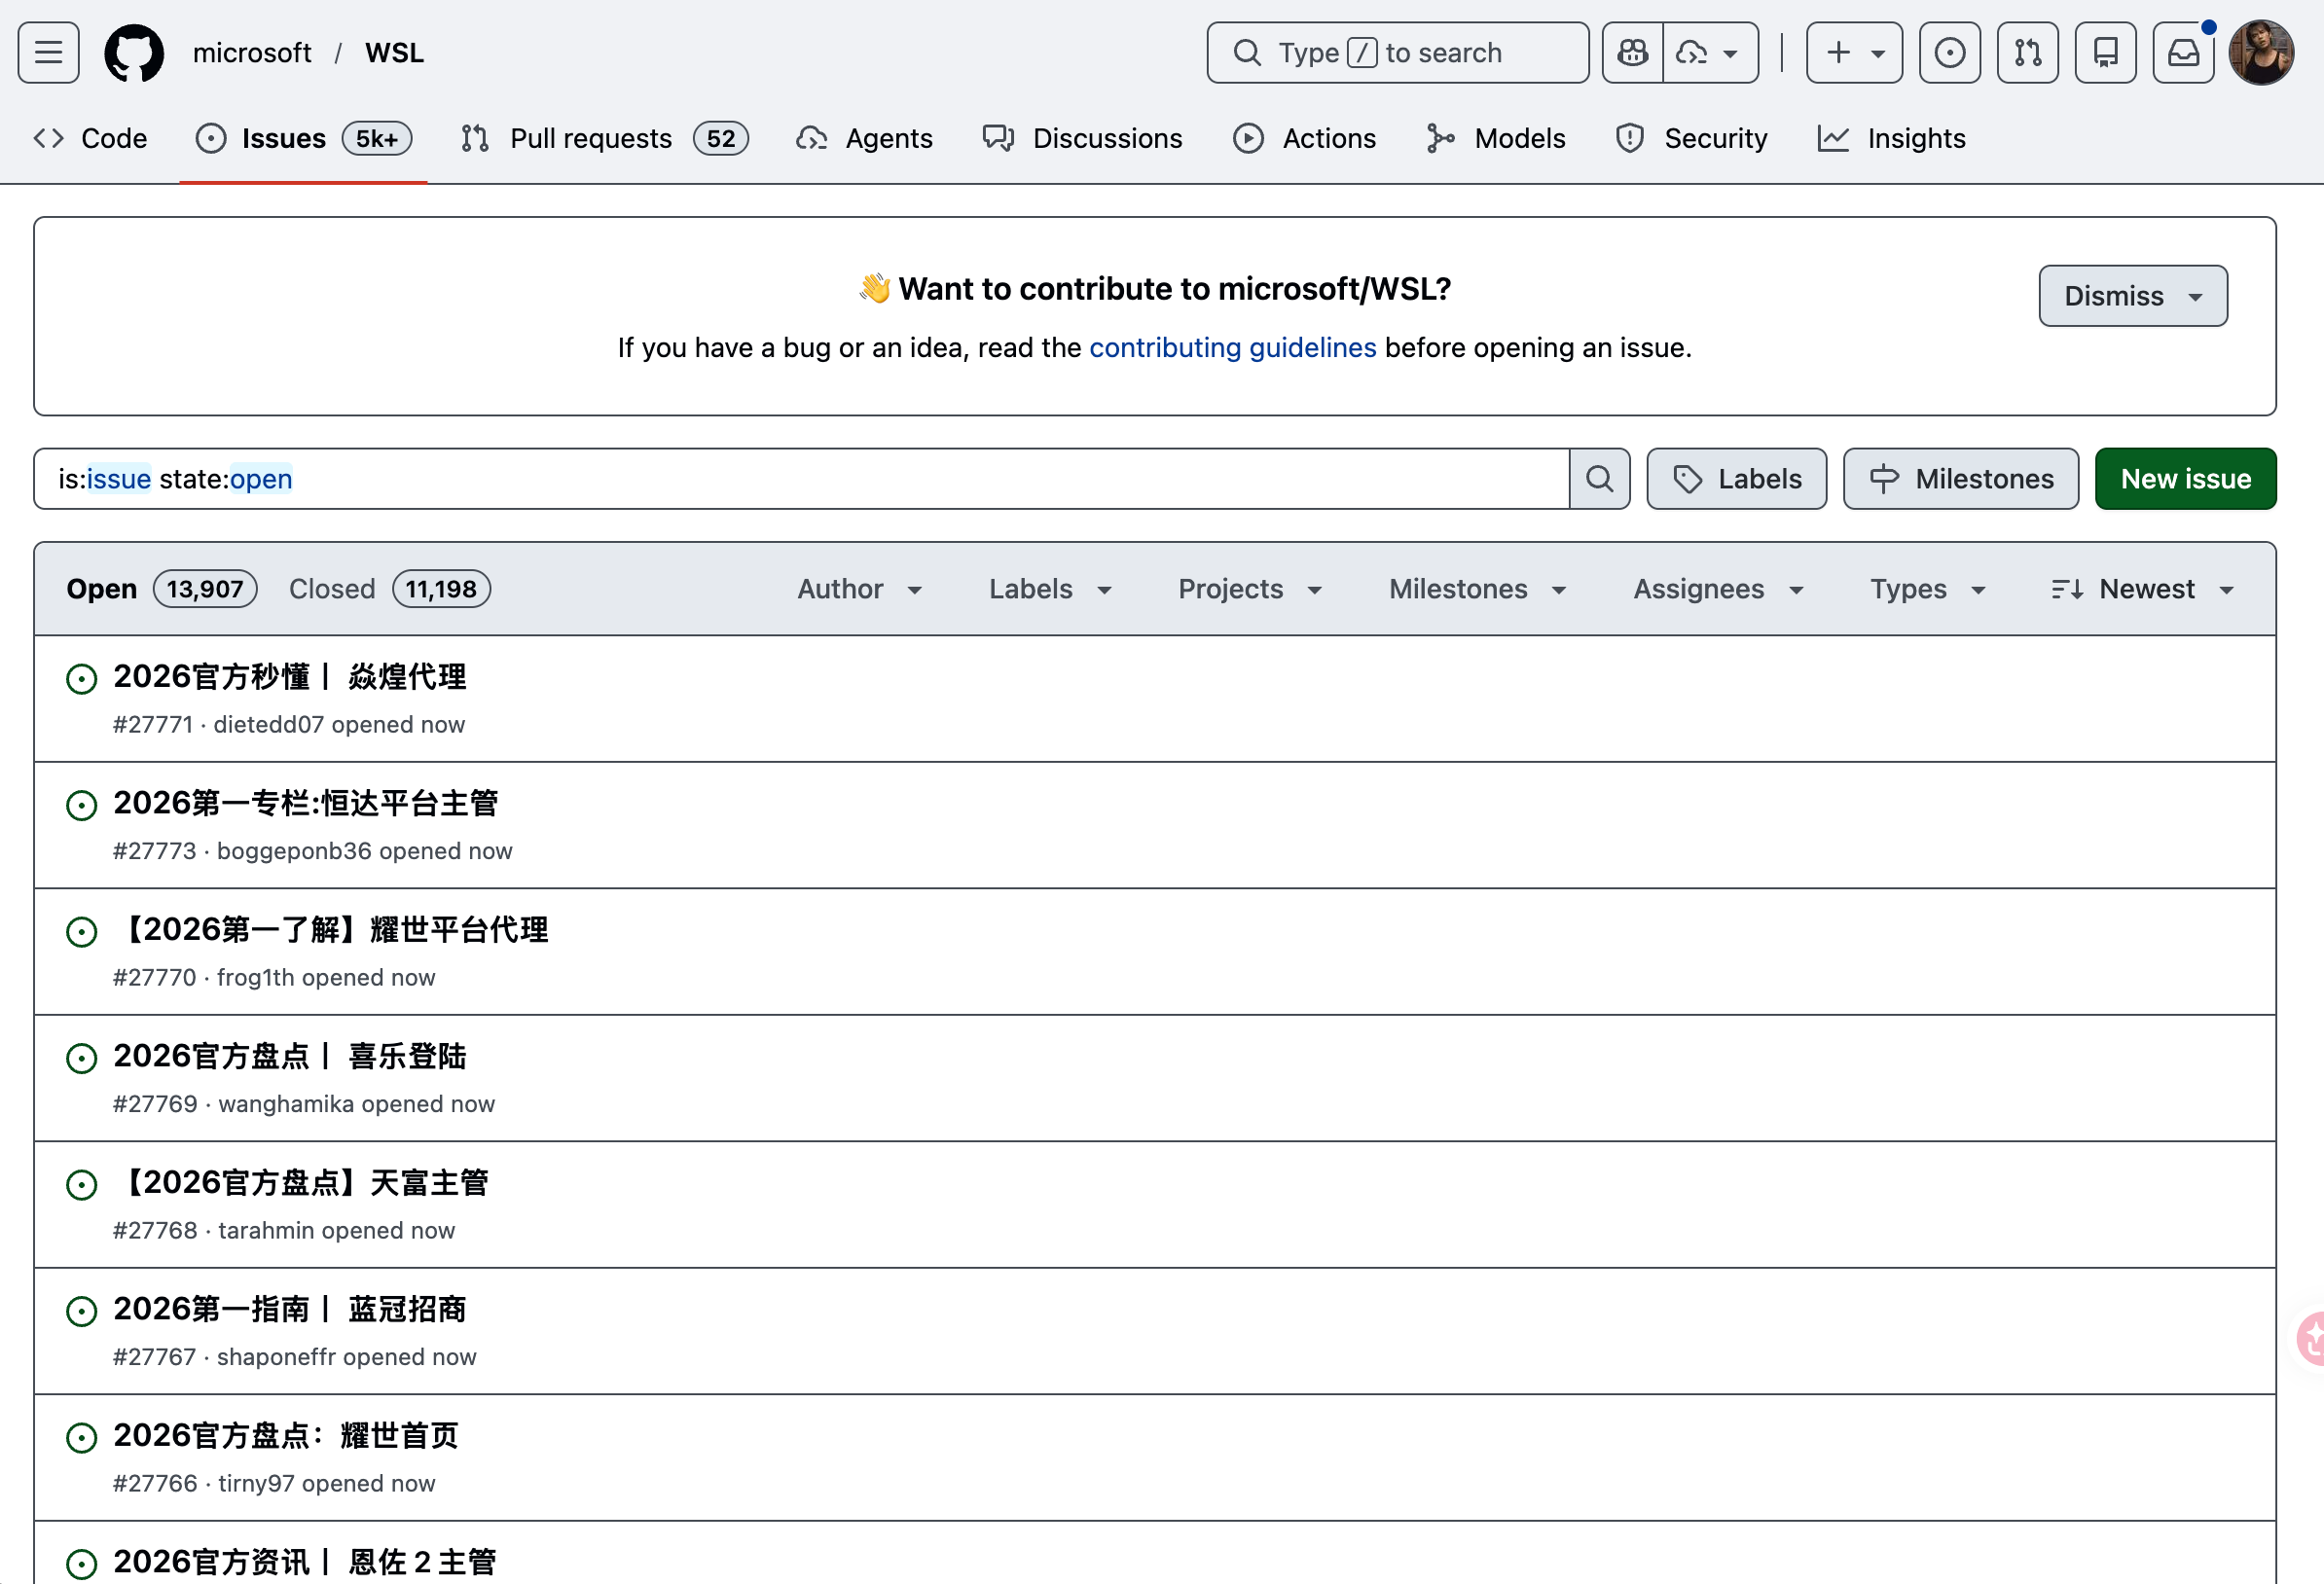Open the Newest sort dropdown

(x=2142, y=589)
